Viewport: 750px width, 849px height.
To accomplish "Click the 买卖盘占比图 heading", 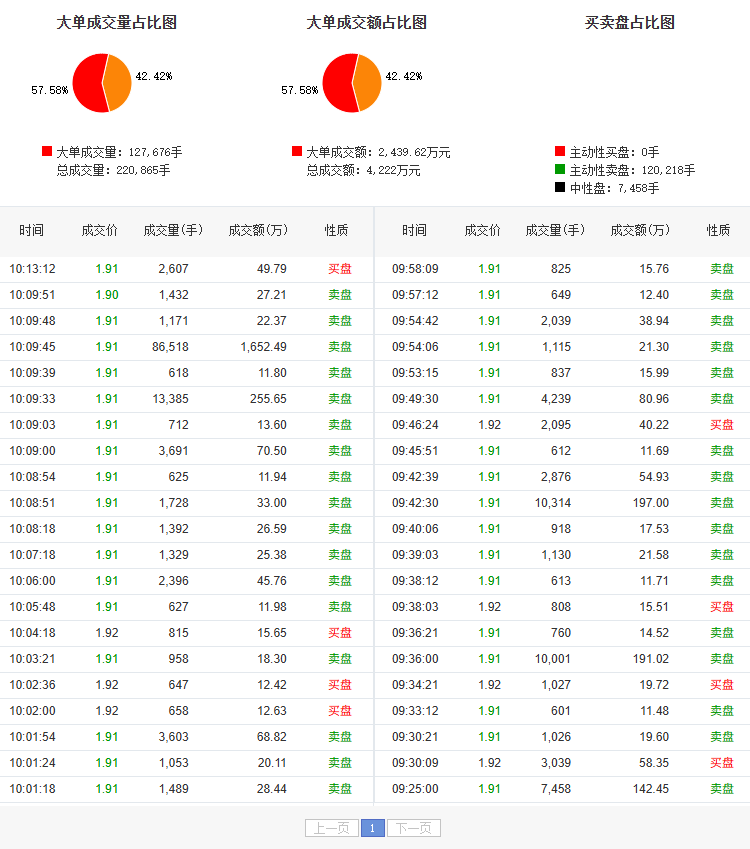I will (630, 22).
